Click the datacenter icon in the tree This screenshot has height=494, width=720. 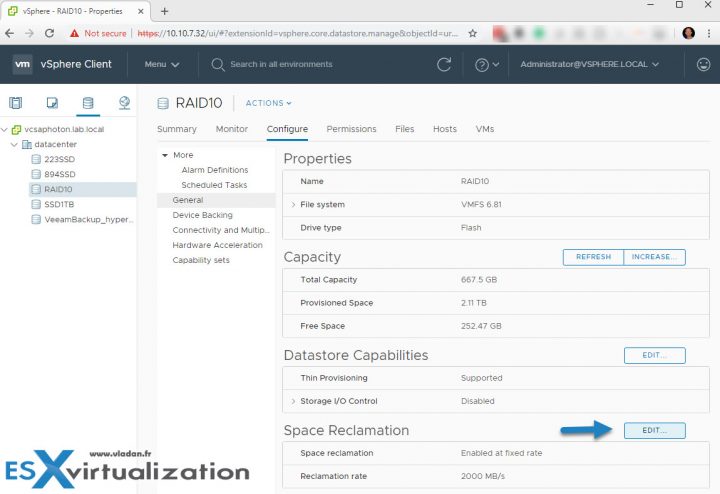[x=27, y=145]
